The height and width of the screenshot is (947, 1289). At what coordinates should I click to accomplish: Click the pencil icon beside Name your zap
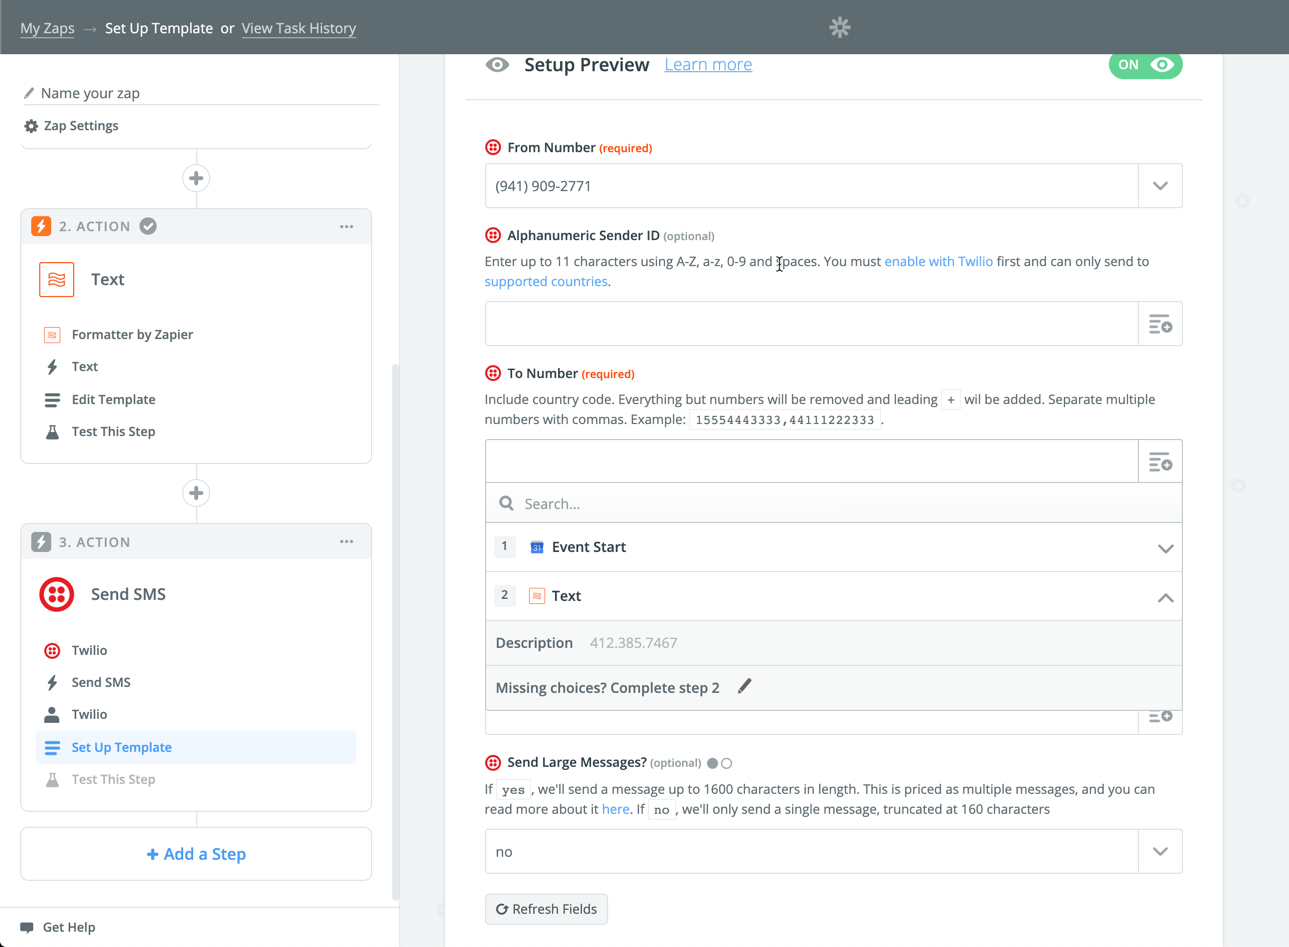coord(31,92)
